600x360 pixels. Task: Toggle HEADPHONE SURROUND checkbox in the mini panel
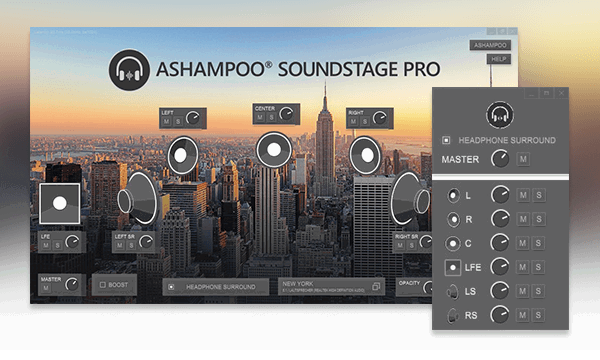click(x=446, y=140)
